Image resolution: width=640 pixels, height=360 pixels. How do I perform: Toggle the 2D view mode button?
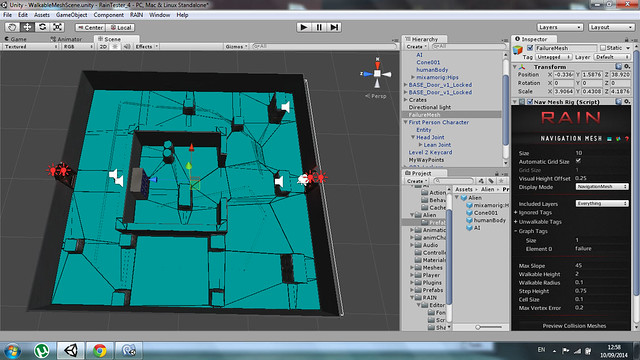click(x=103, y=47)
